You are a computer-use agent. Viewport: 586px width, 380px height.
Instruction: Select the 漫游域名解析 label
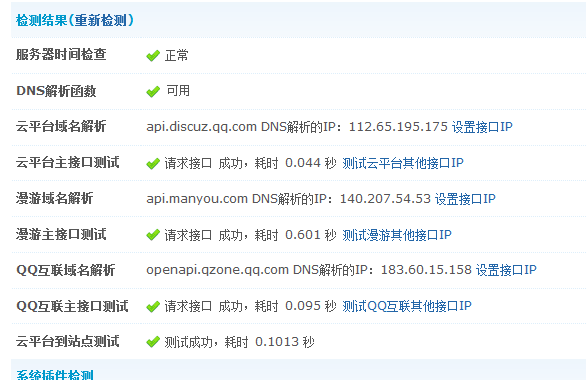tap(55, 198)
